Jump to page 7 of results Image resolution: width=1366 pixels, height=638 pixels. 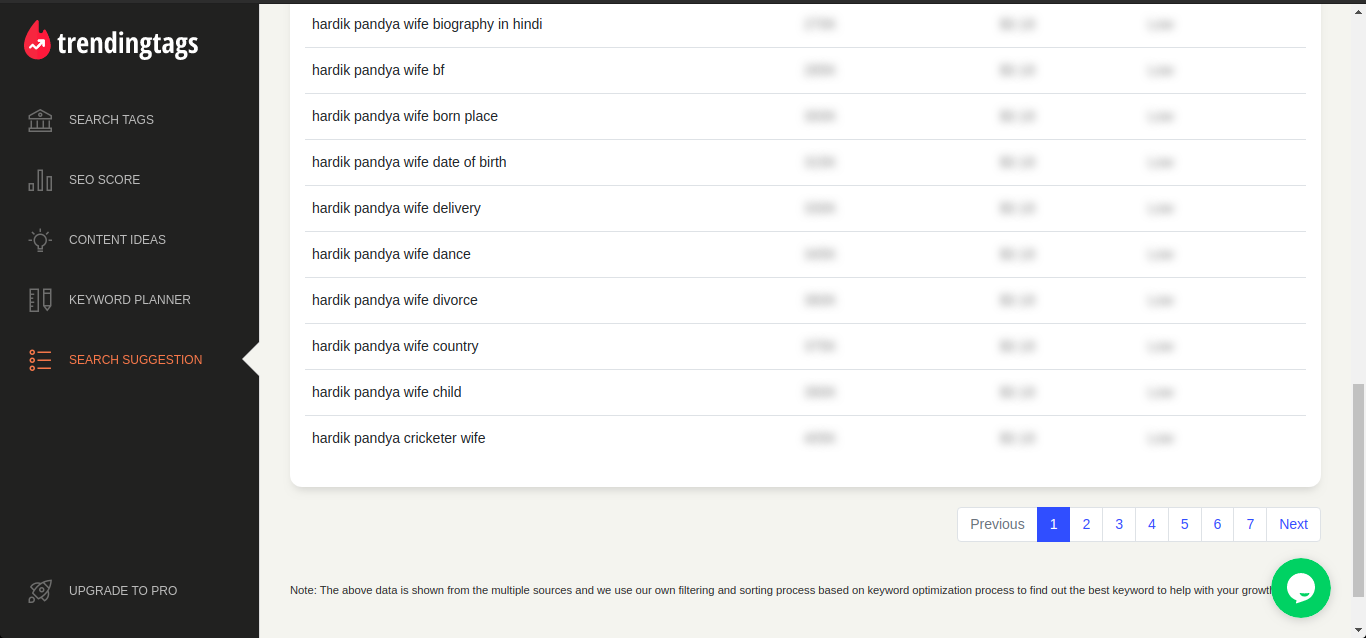point(1250,524)
